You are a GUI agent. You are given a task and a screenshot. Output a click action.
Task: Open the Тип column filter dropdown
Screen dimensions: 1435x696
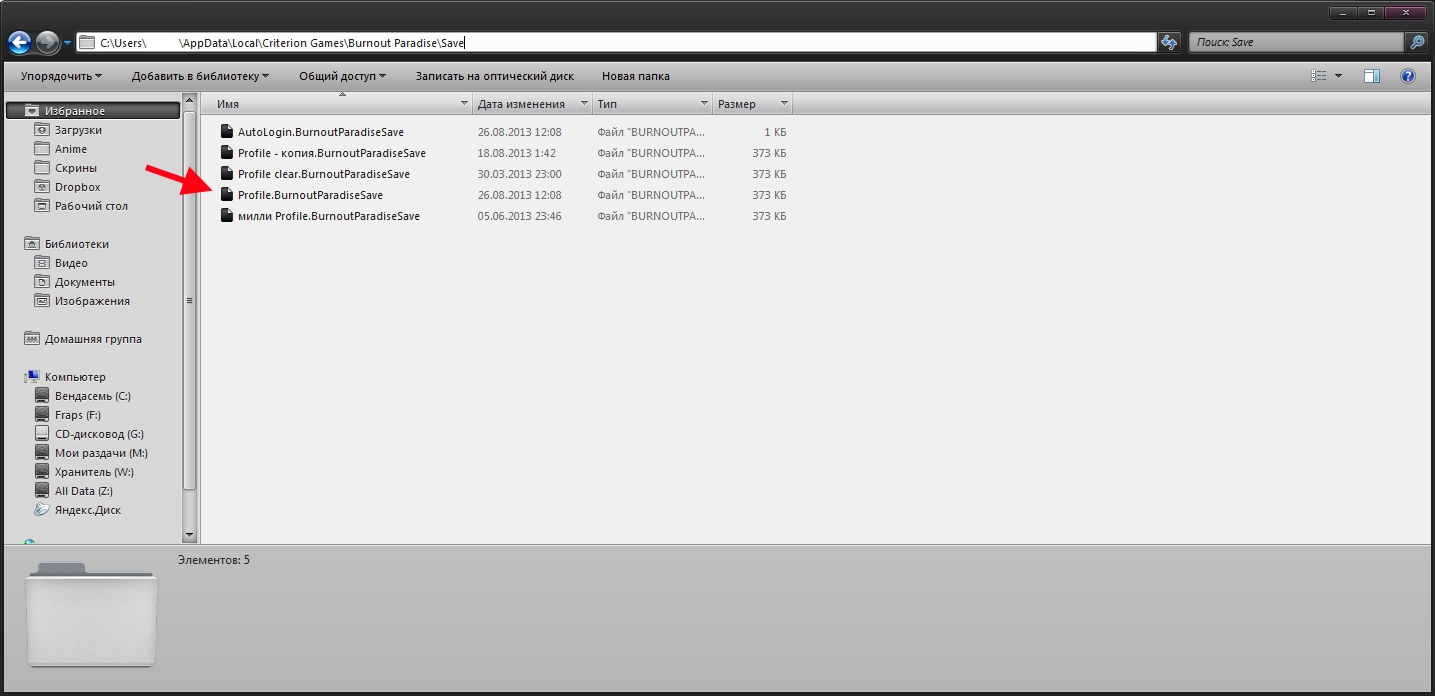[703, 104]
